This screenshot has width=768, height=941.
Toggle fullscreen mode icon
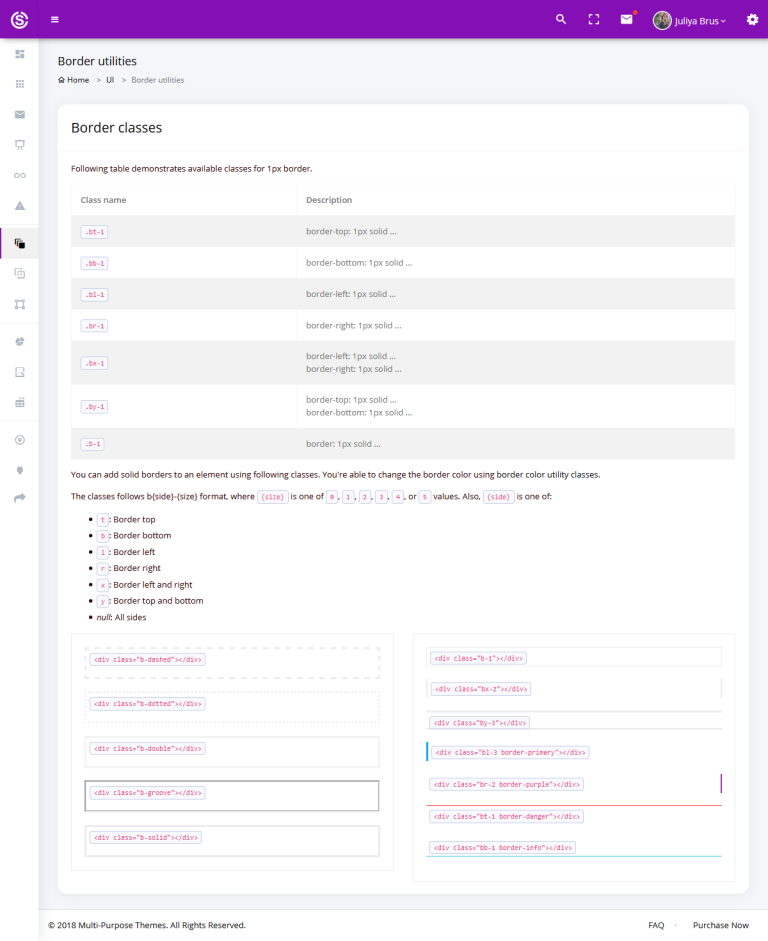pos(594,19)
